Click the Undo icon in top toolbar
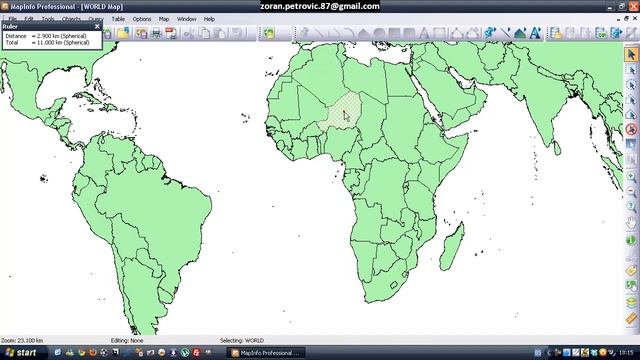 click(x=237, y=33)
